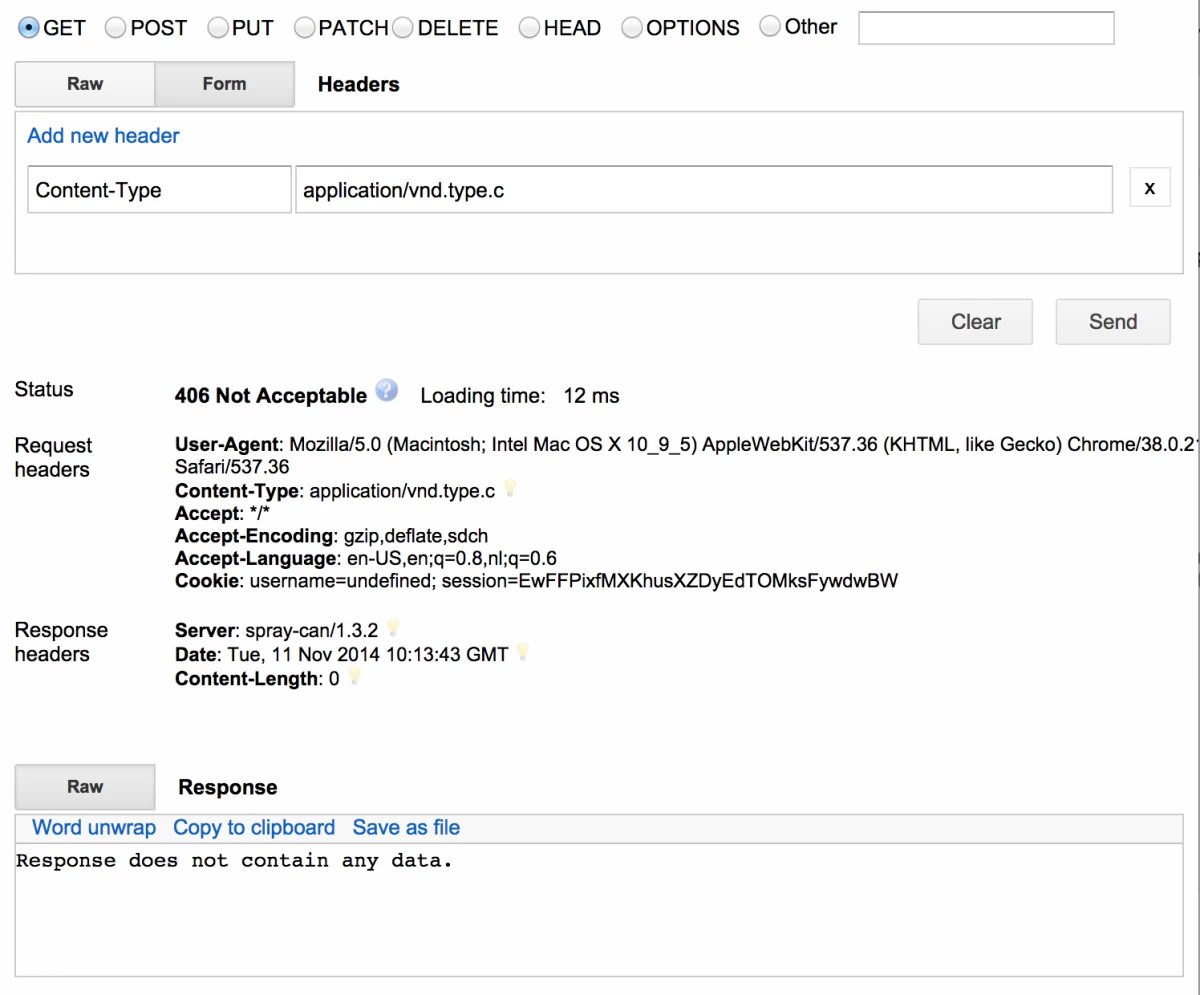1200x995 pixels.
Task: Click the Add new header link
Action: (x=103, y=135)
